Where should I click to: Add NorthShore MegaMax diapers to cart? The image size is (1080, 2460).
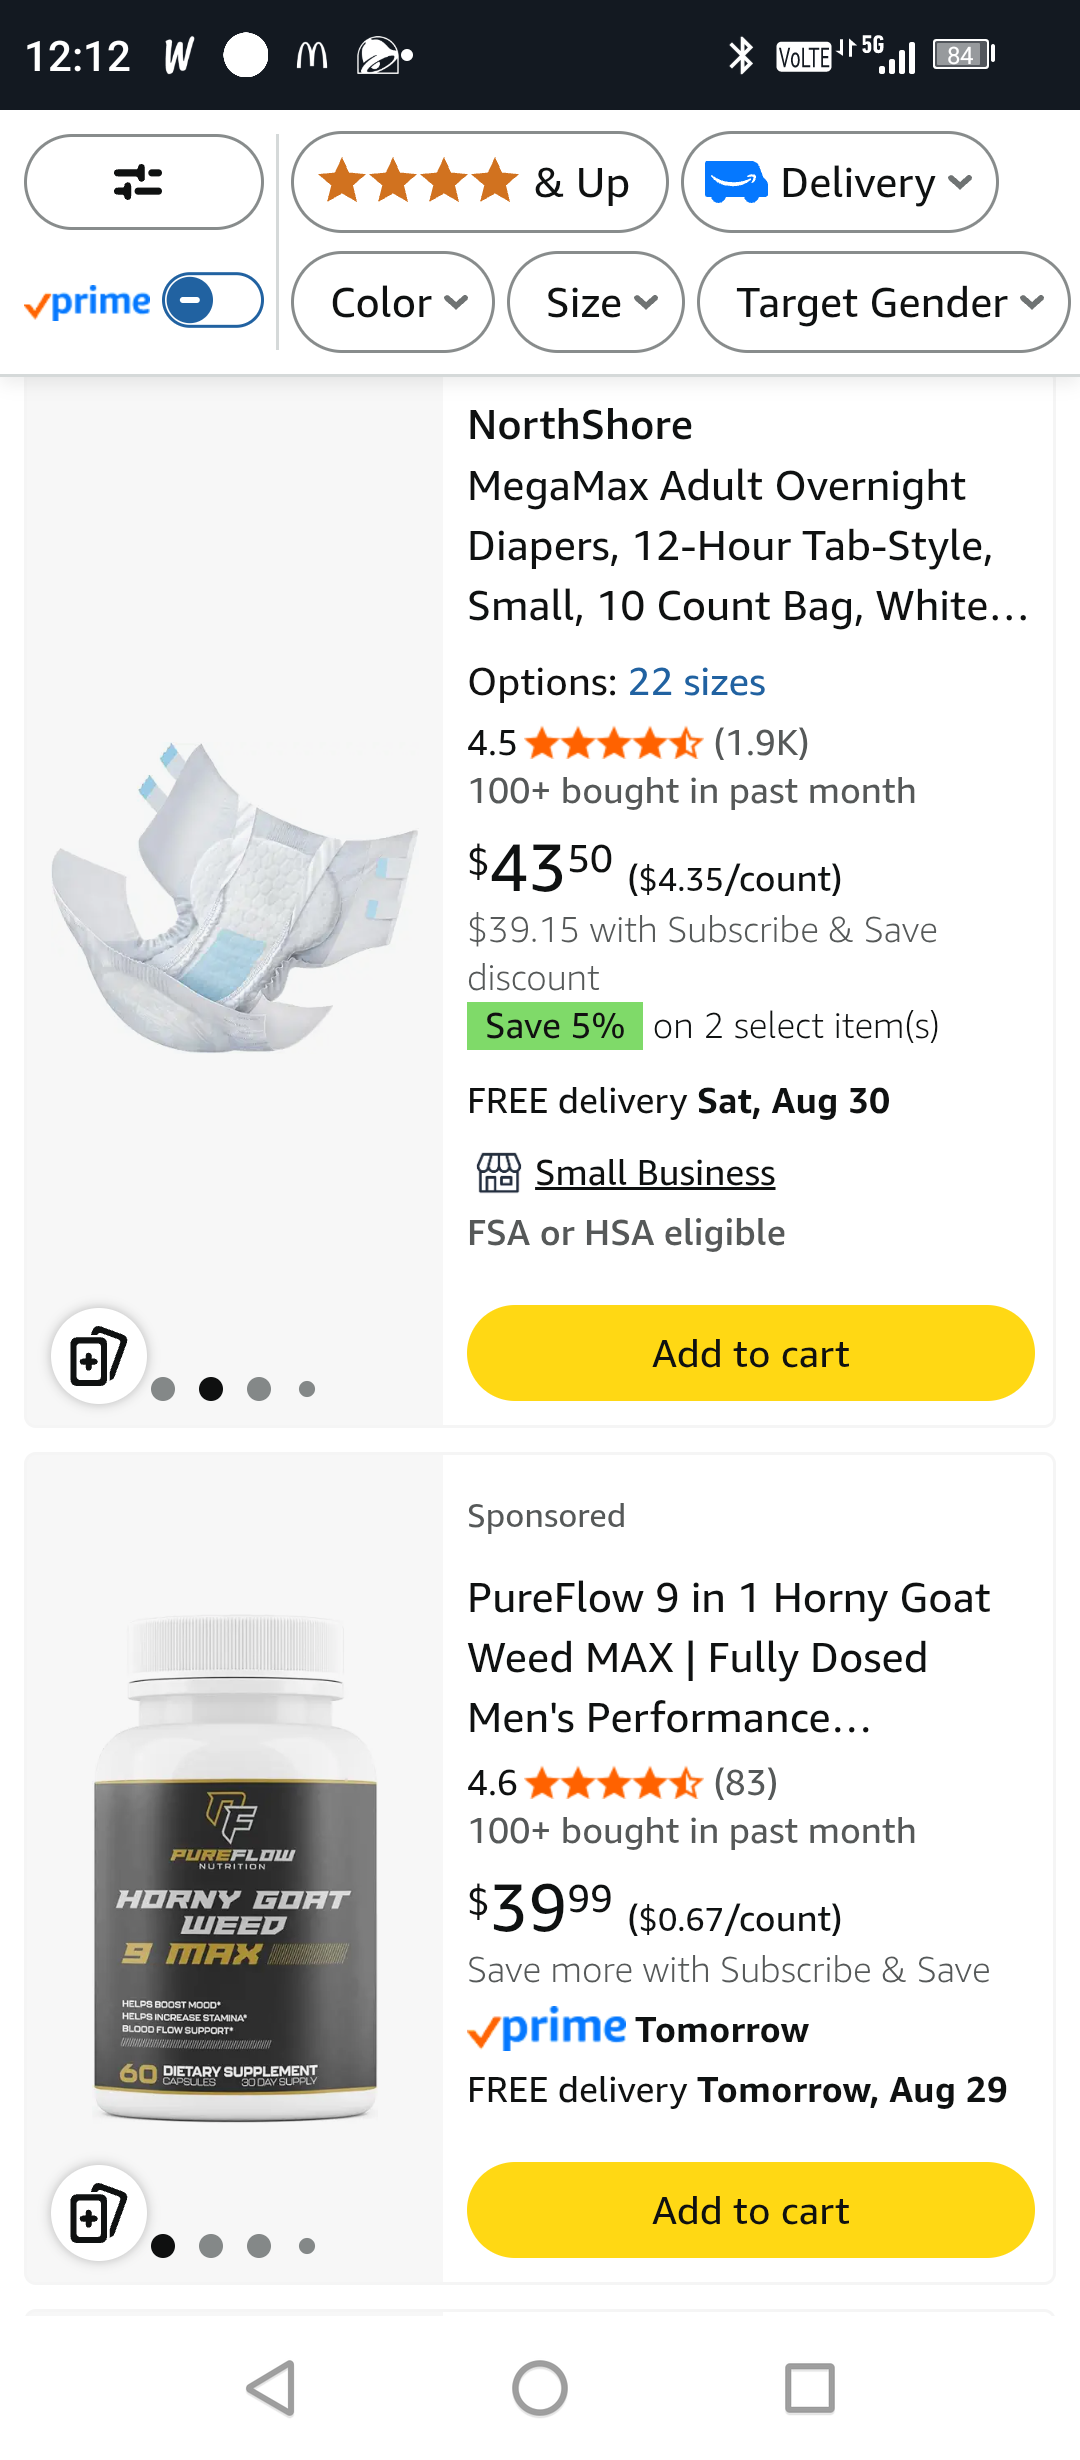(751, 1353)
